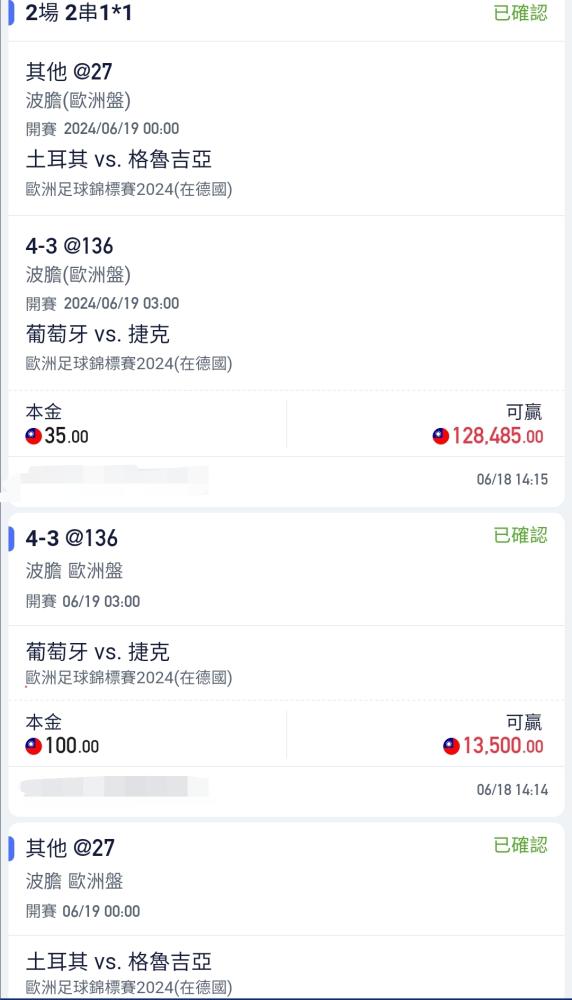Click the 06/18 14:15 bet timestamp
Viewport: 572px width, 1000px height.
click(512, 480)
